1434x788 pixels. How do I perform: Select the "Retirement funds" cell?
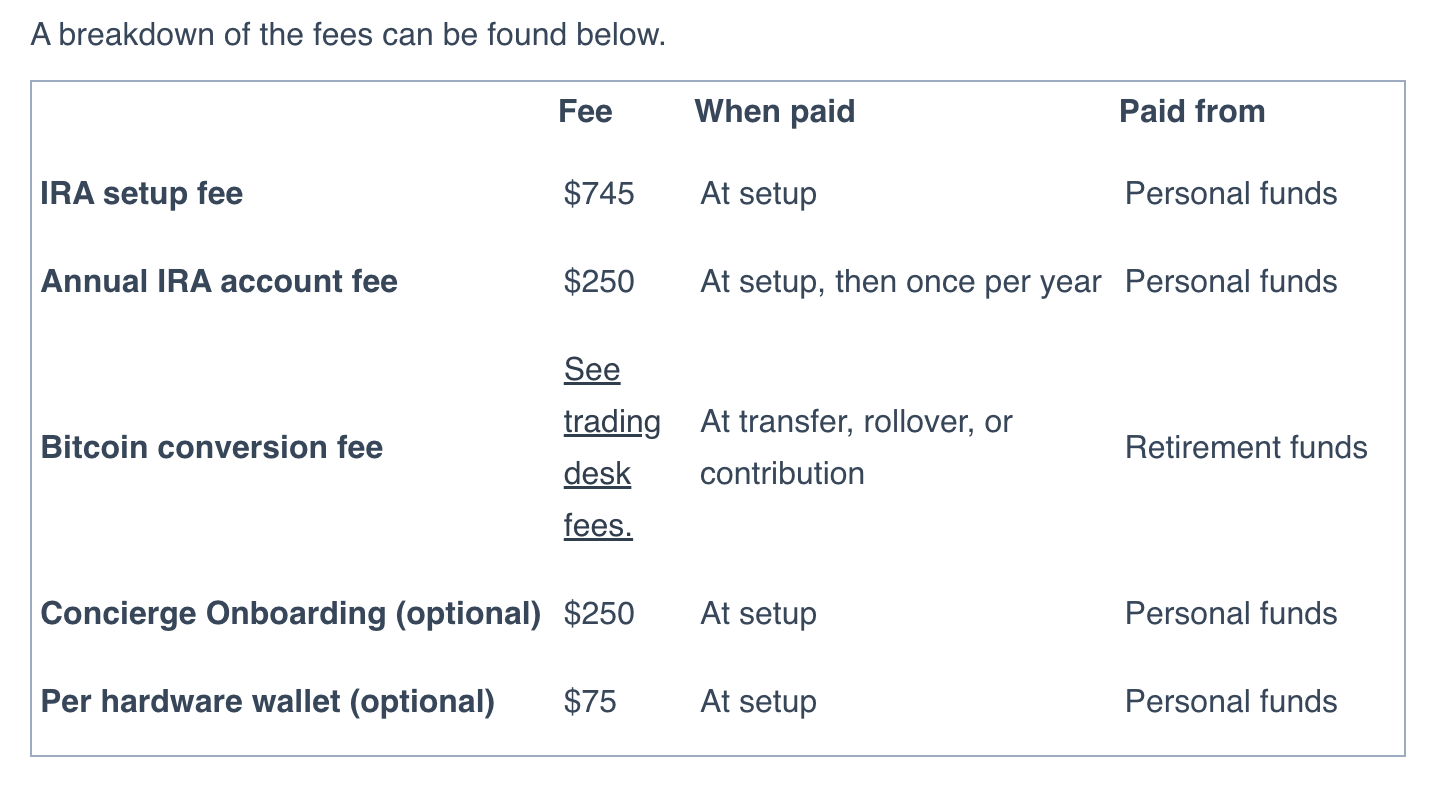pos(1246,447)
